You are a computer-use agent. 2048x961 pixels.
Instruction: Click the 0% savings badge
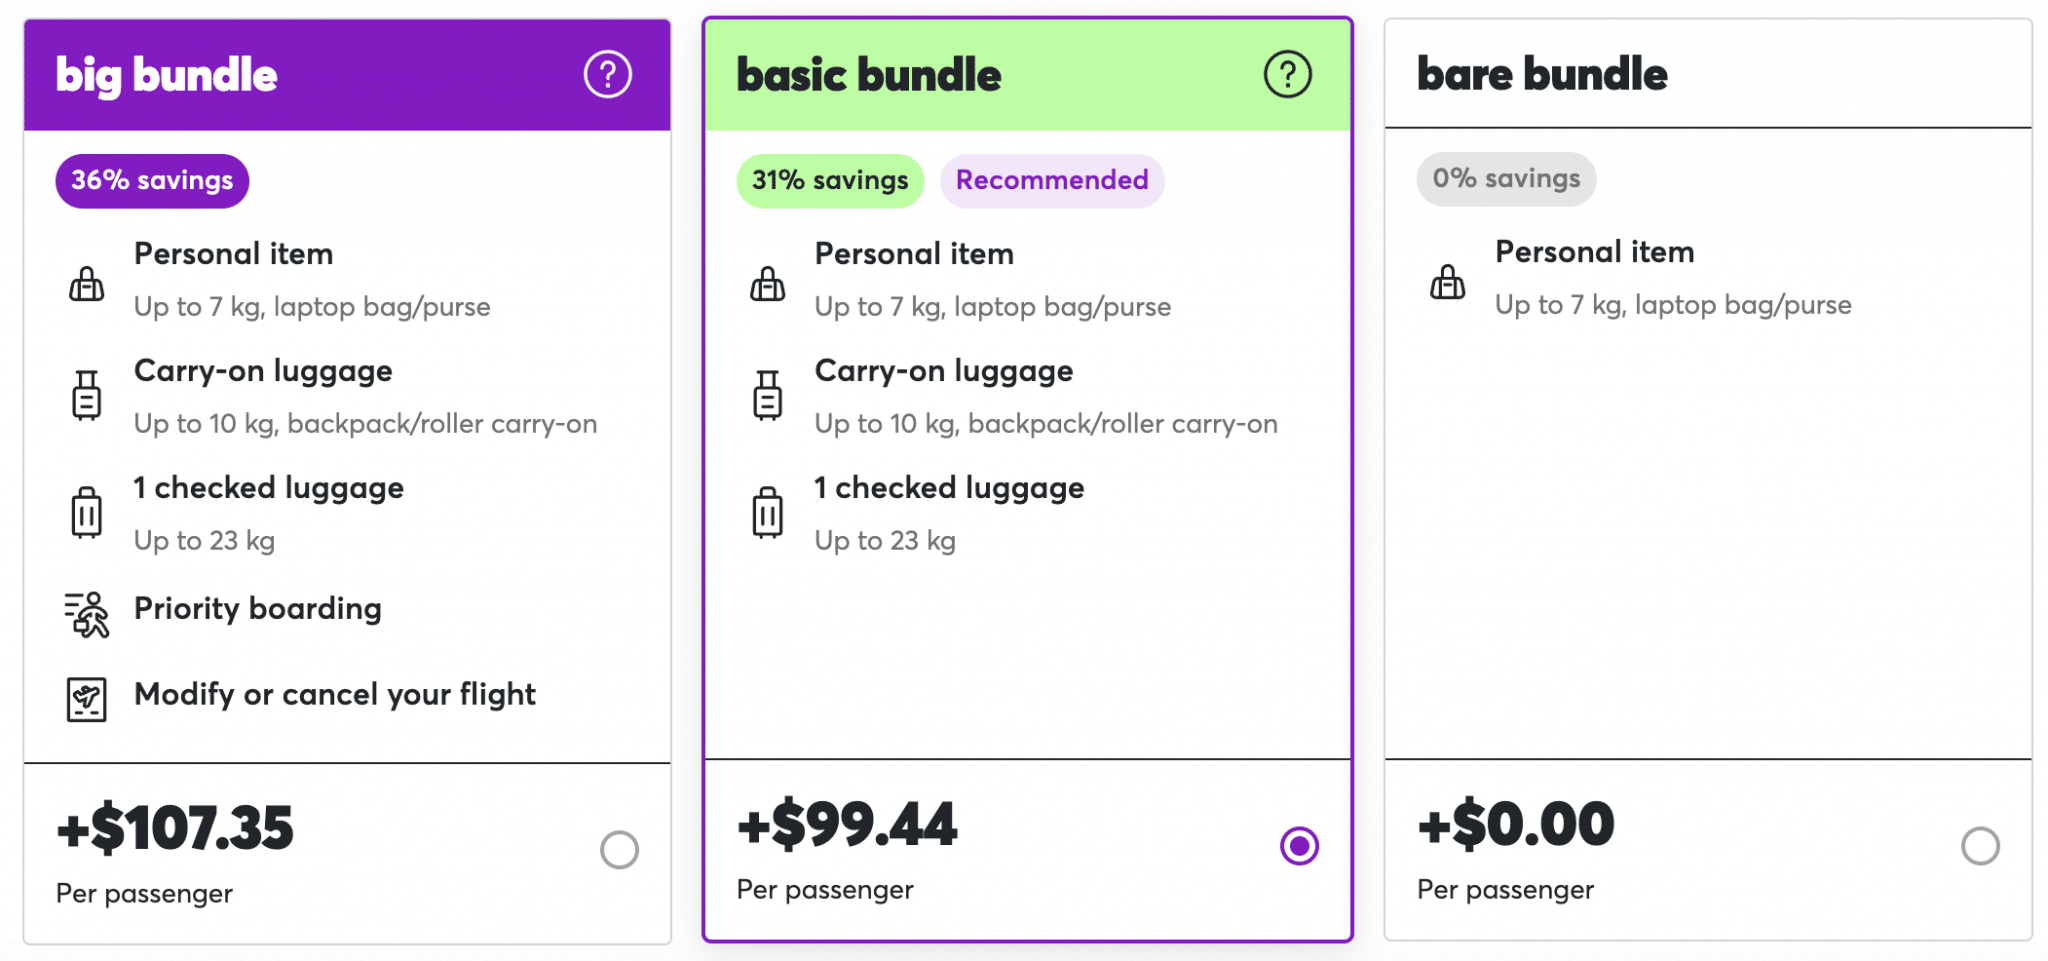click(1506, 179)
